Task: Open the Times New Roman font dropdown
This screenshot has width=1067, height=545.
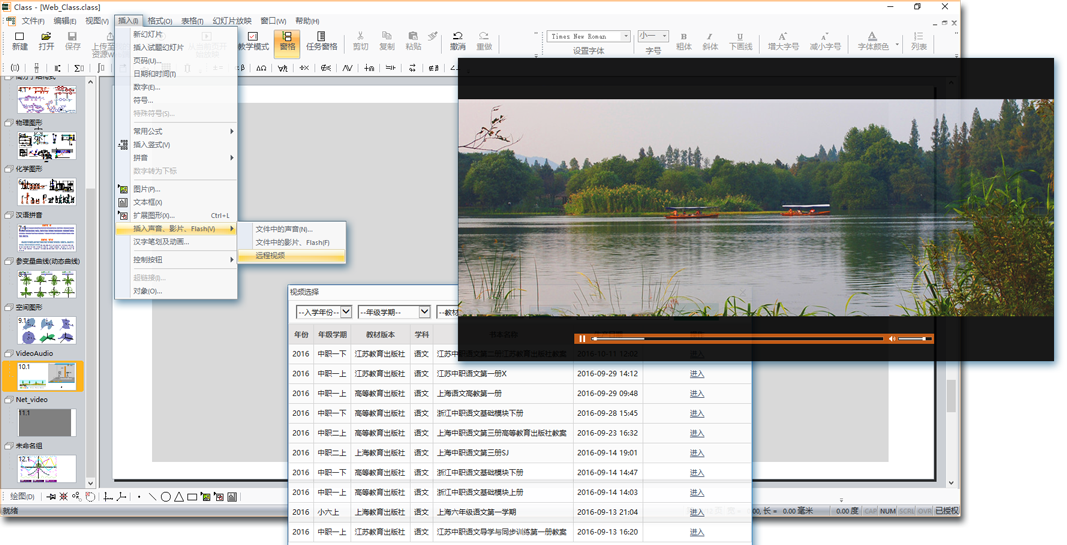Action: (x=626, y=36)
